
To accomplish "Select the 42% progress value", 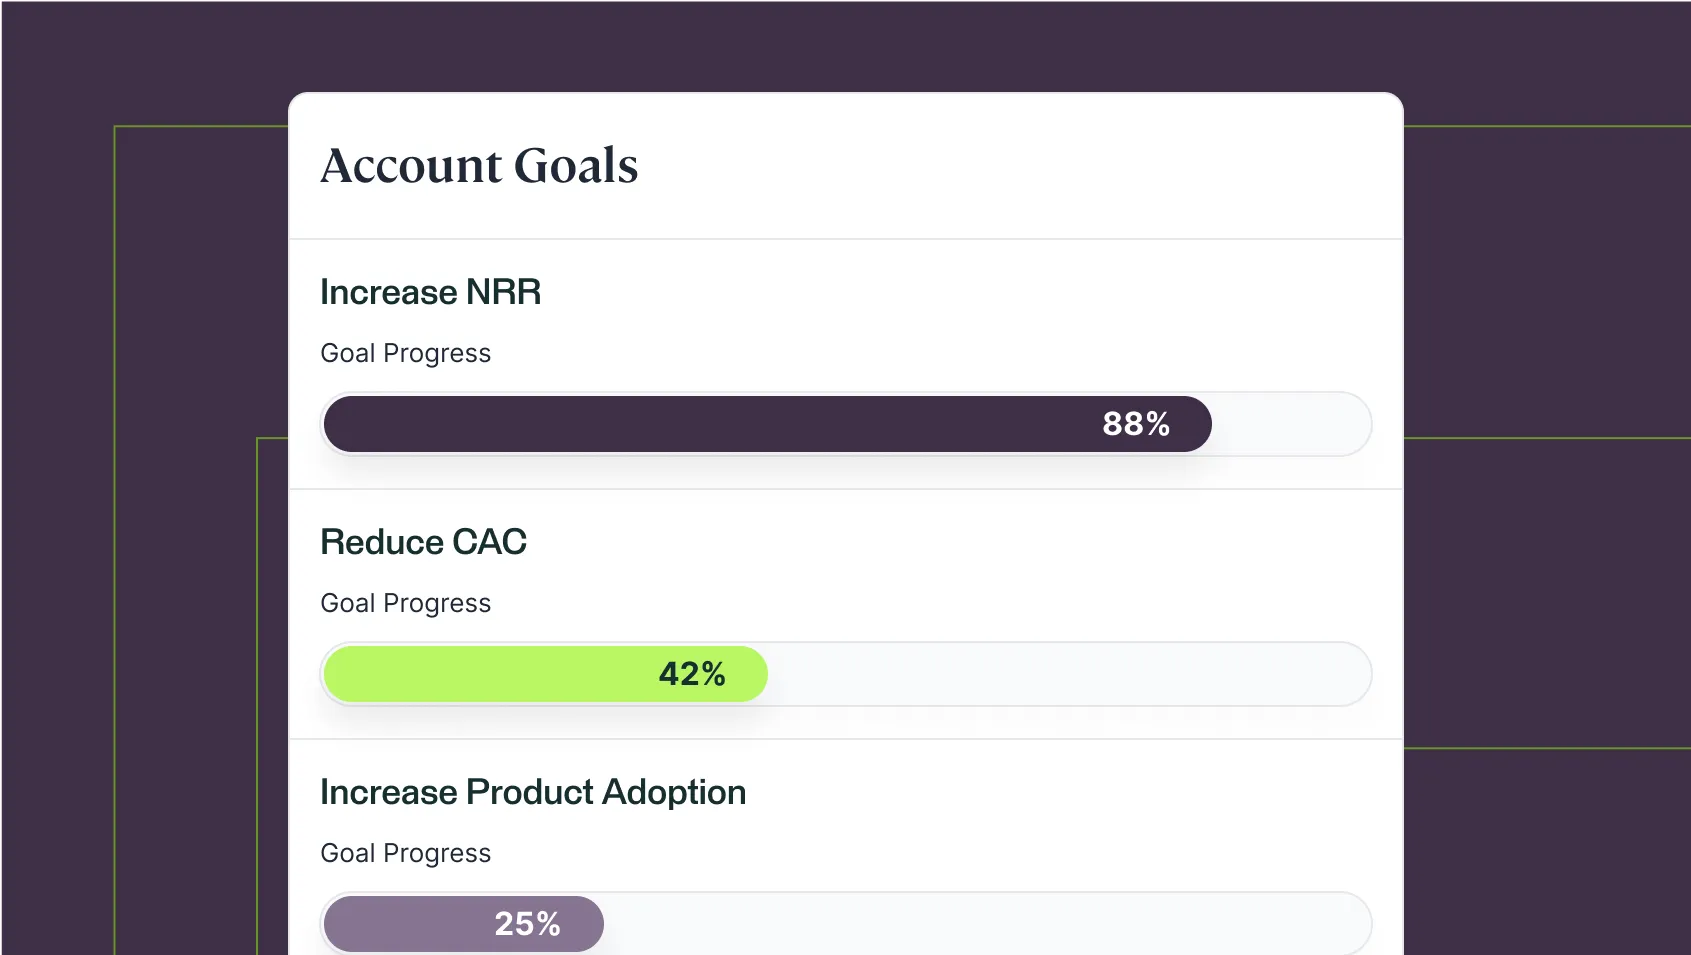I will tap(692, 674).
